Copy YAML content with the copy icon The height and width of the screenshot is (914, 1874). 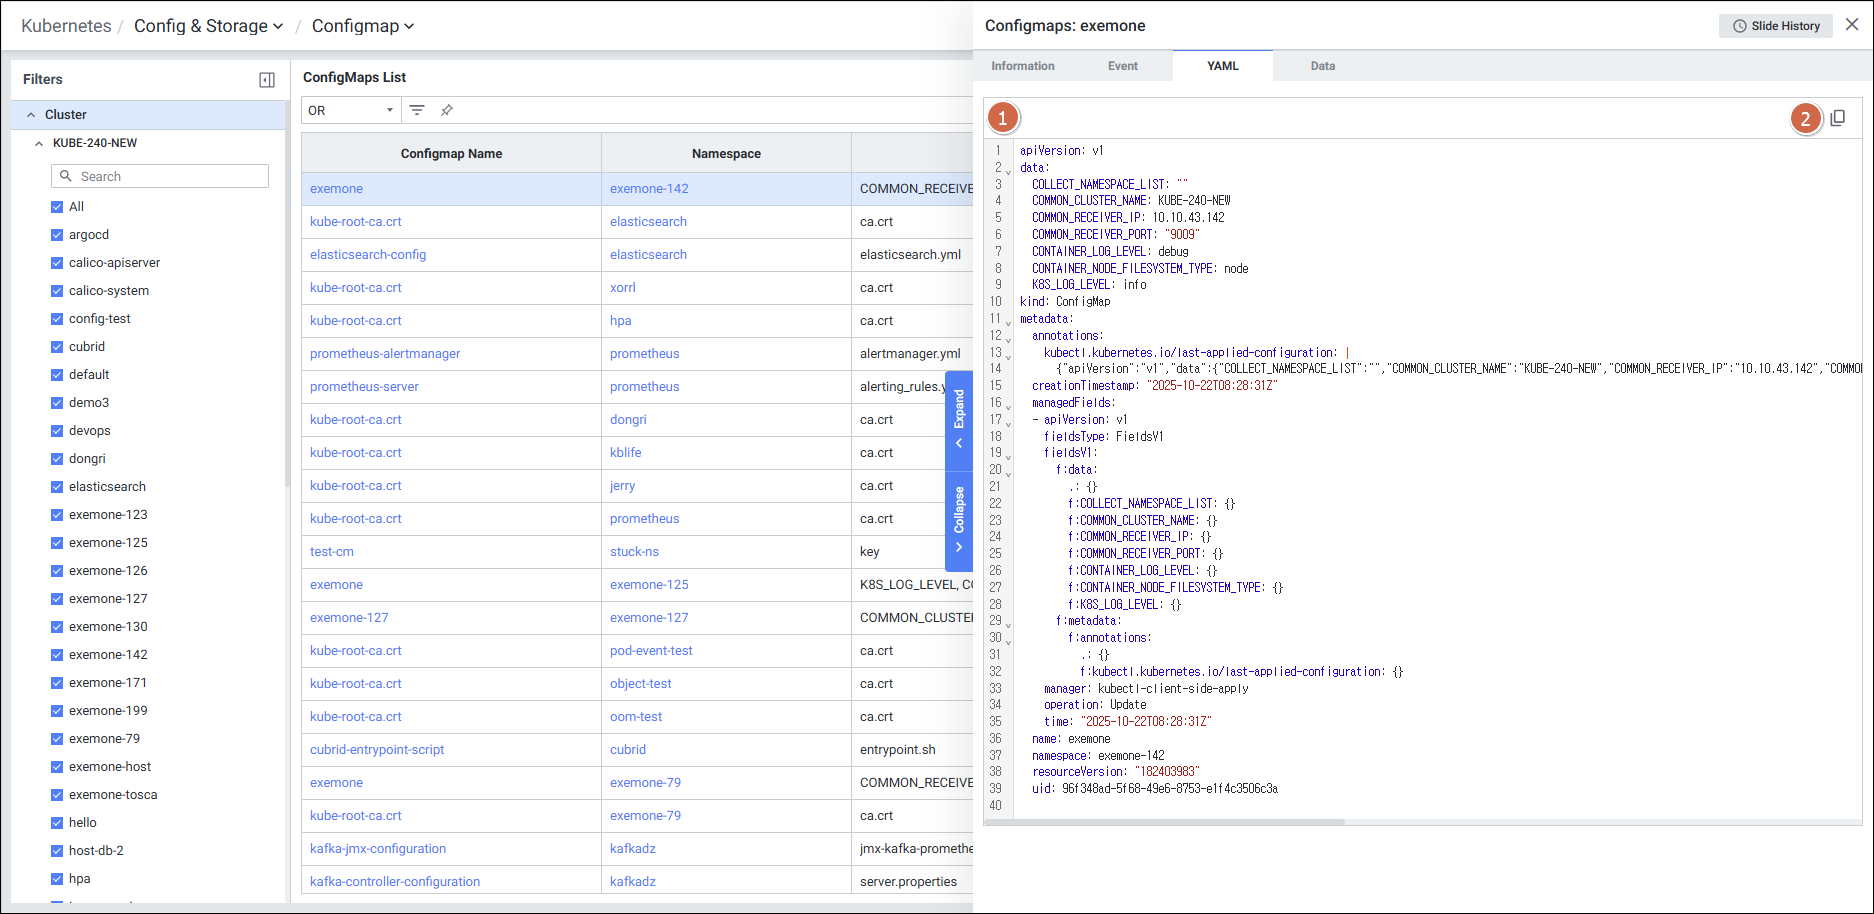(x=1837, y=118)
